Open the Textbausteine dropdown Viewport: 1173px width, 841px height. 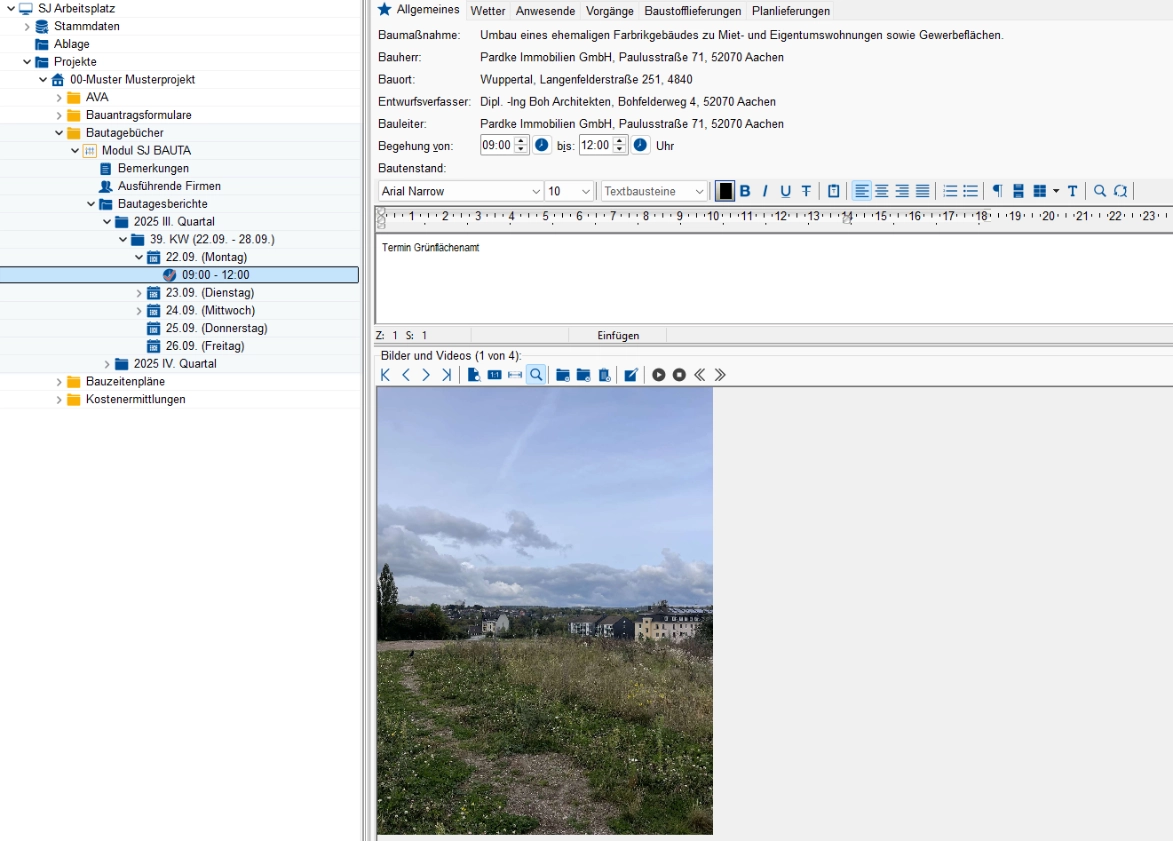pos(699,191)
